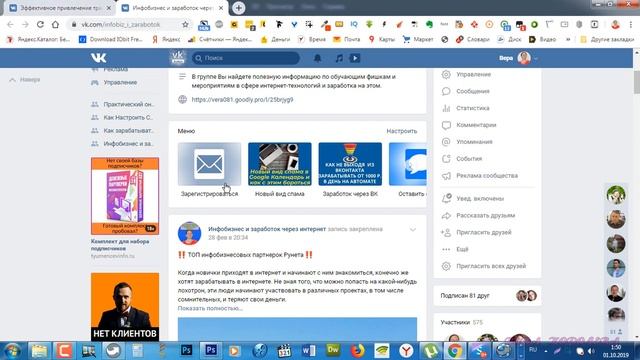
Task: Open the notifications bell icon
Action: pyautogui.click(x=317, y=58)
